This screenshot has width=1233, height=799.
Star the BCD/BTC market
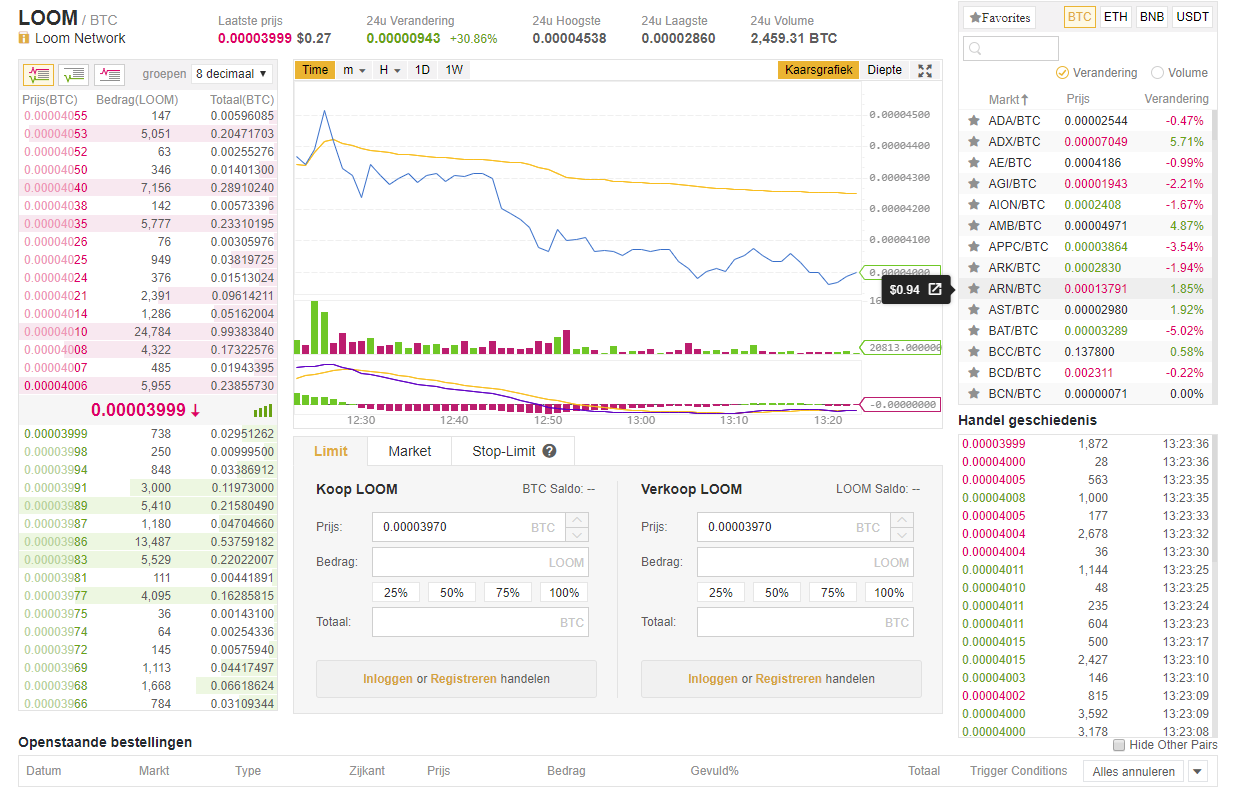[x=974, y=373]
